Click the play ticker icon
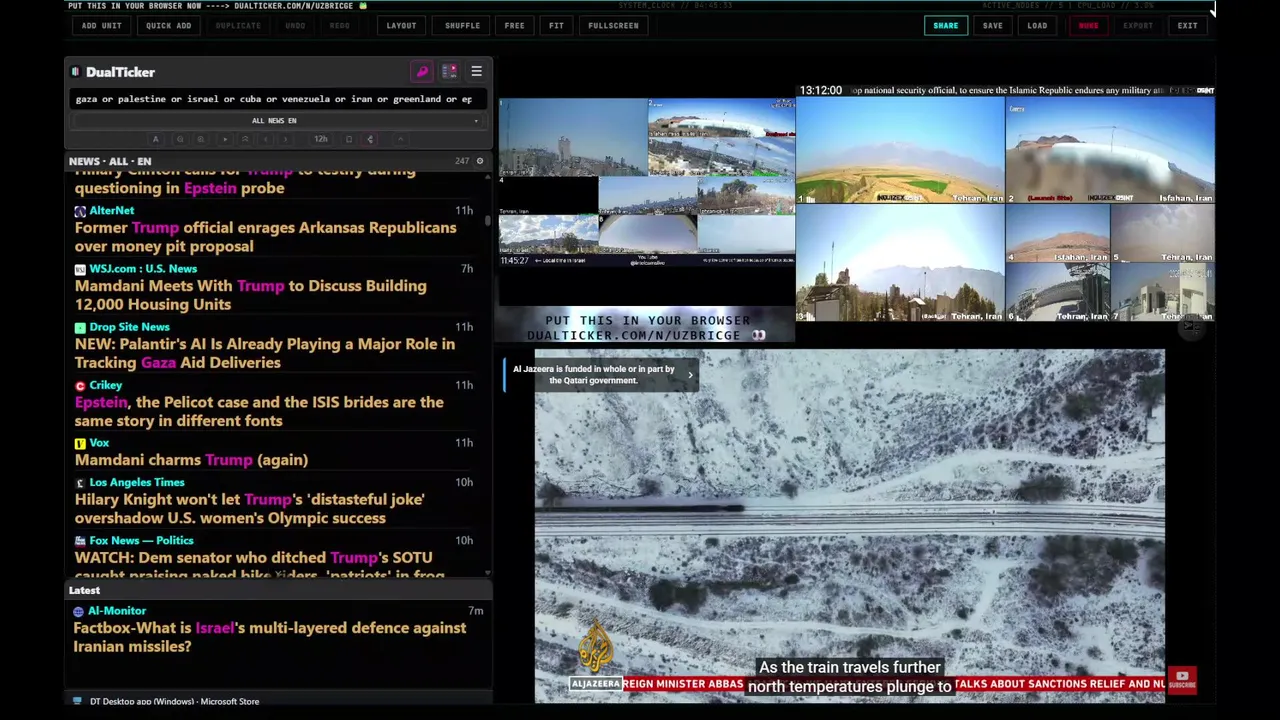 click(225, 139)
